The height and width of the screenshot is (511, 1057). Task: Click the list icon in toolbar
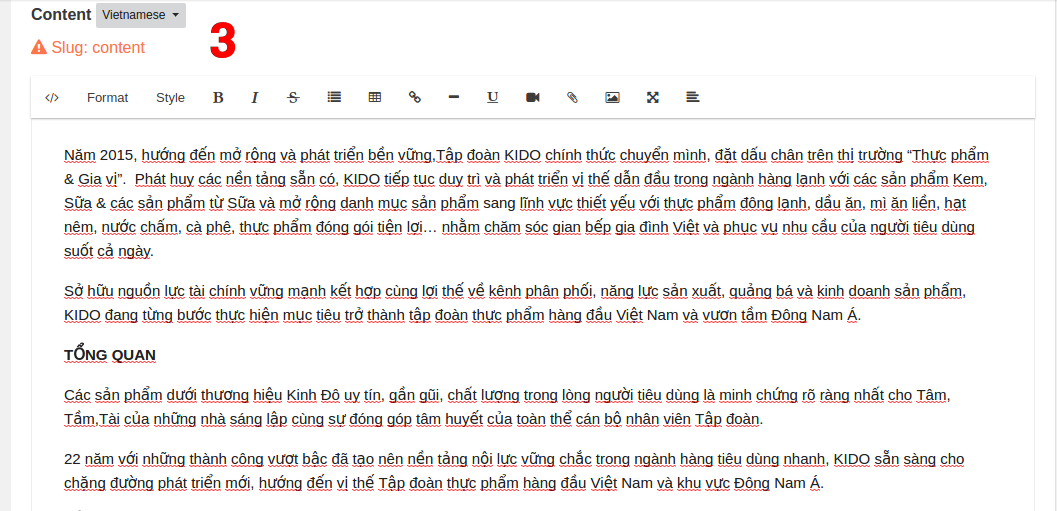pos(334,98)
